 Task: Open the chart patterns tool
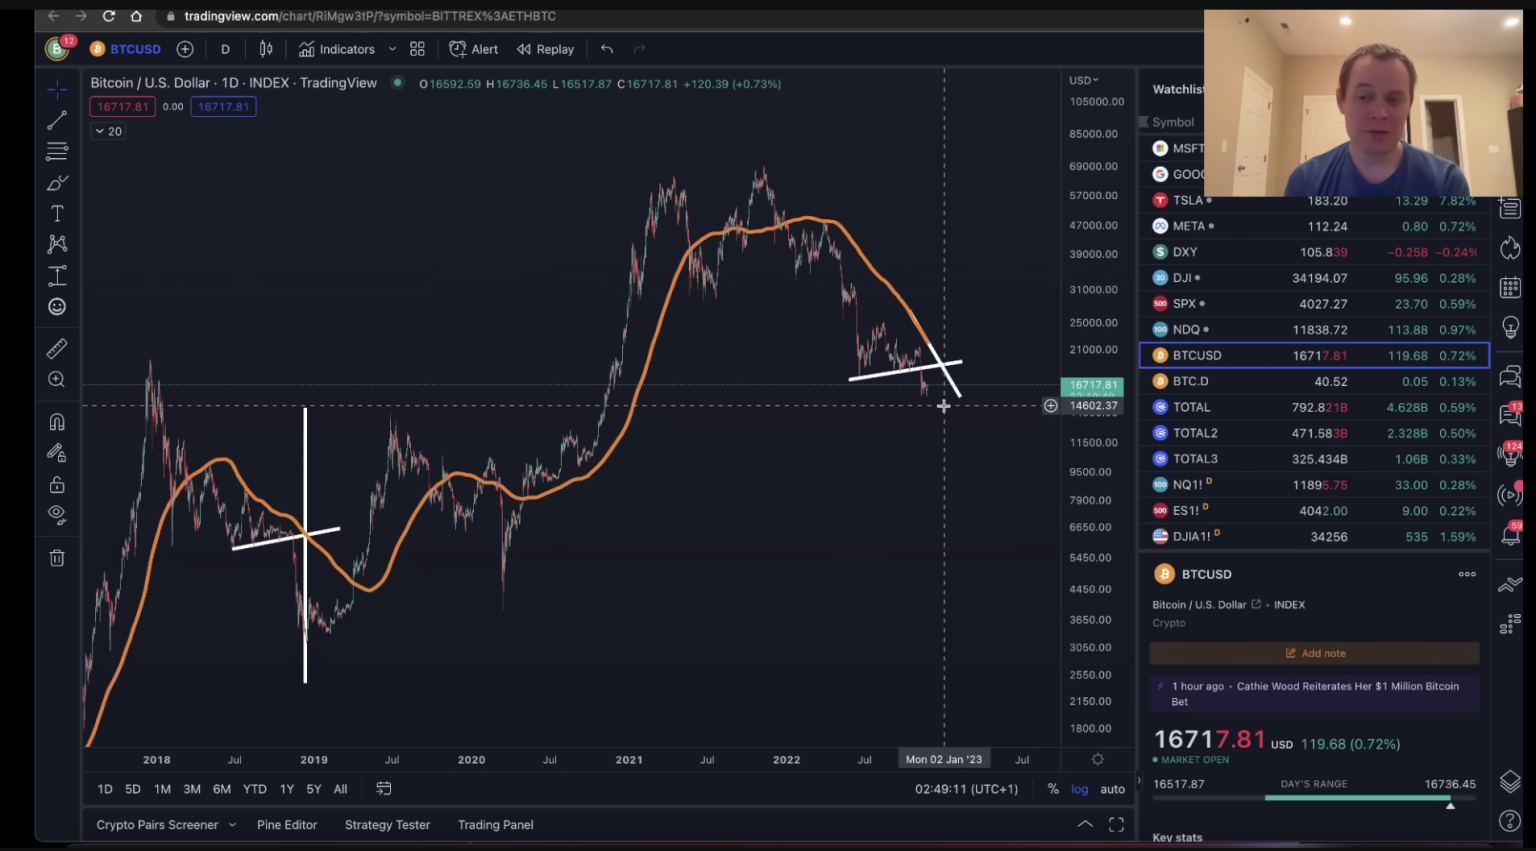[x=57, y=244]
